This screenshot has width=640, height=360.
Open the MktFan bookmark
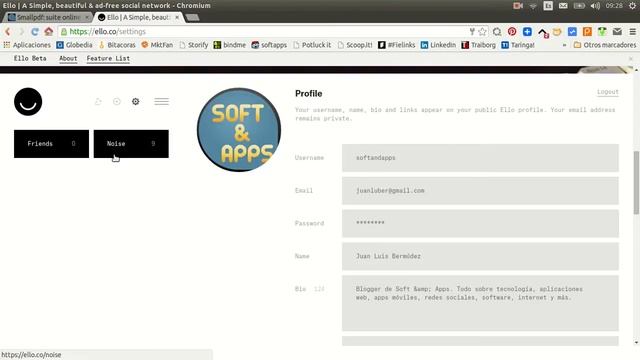coord(157,45)
